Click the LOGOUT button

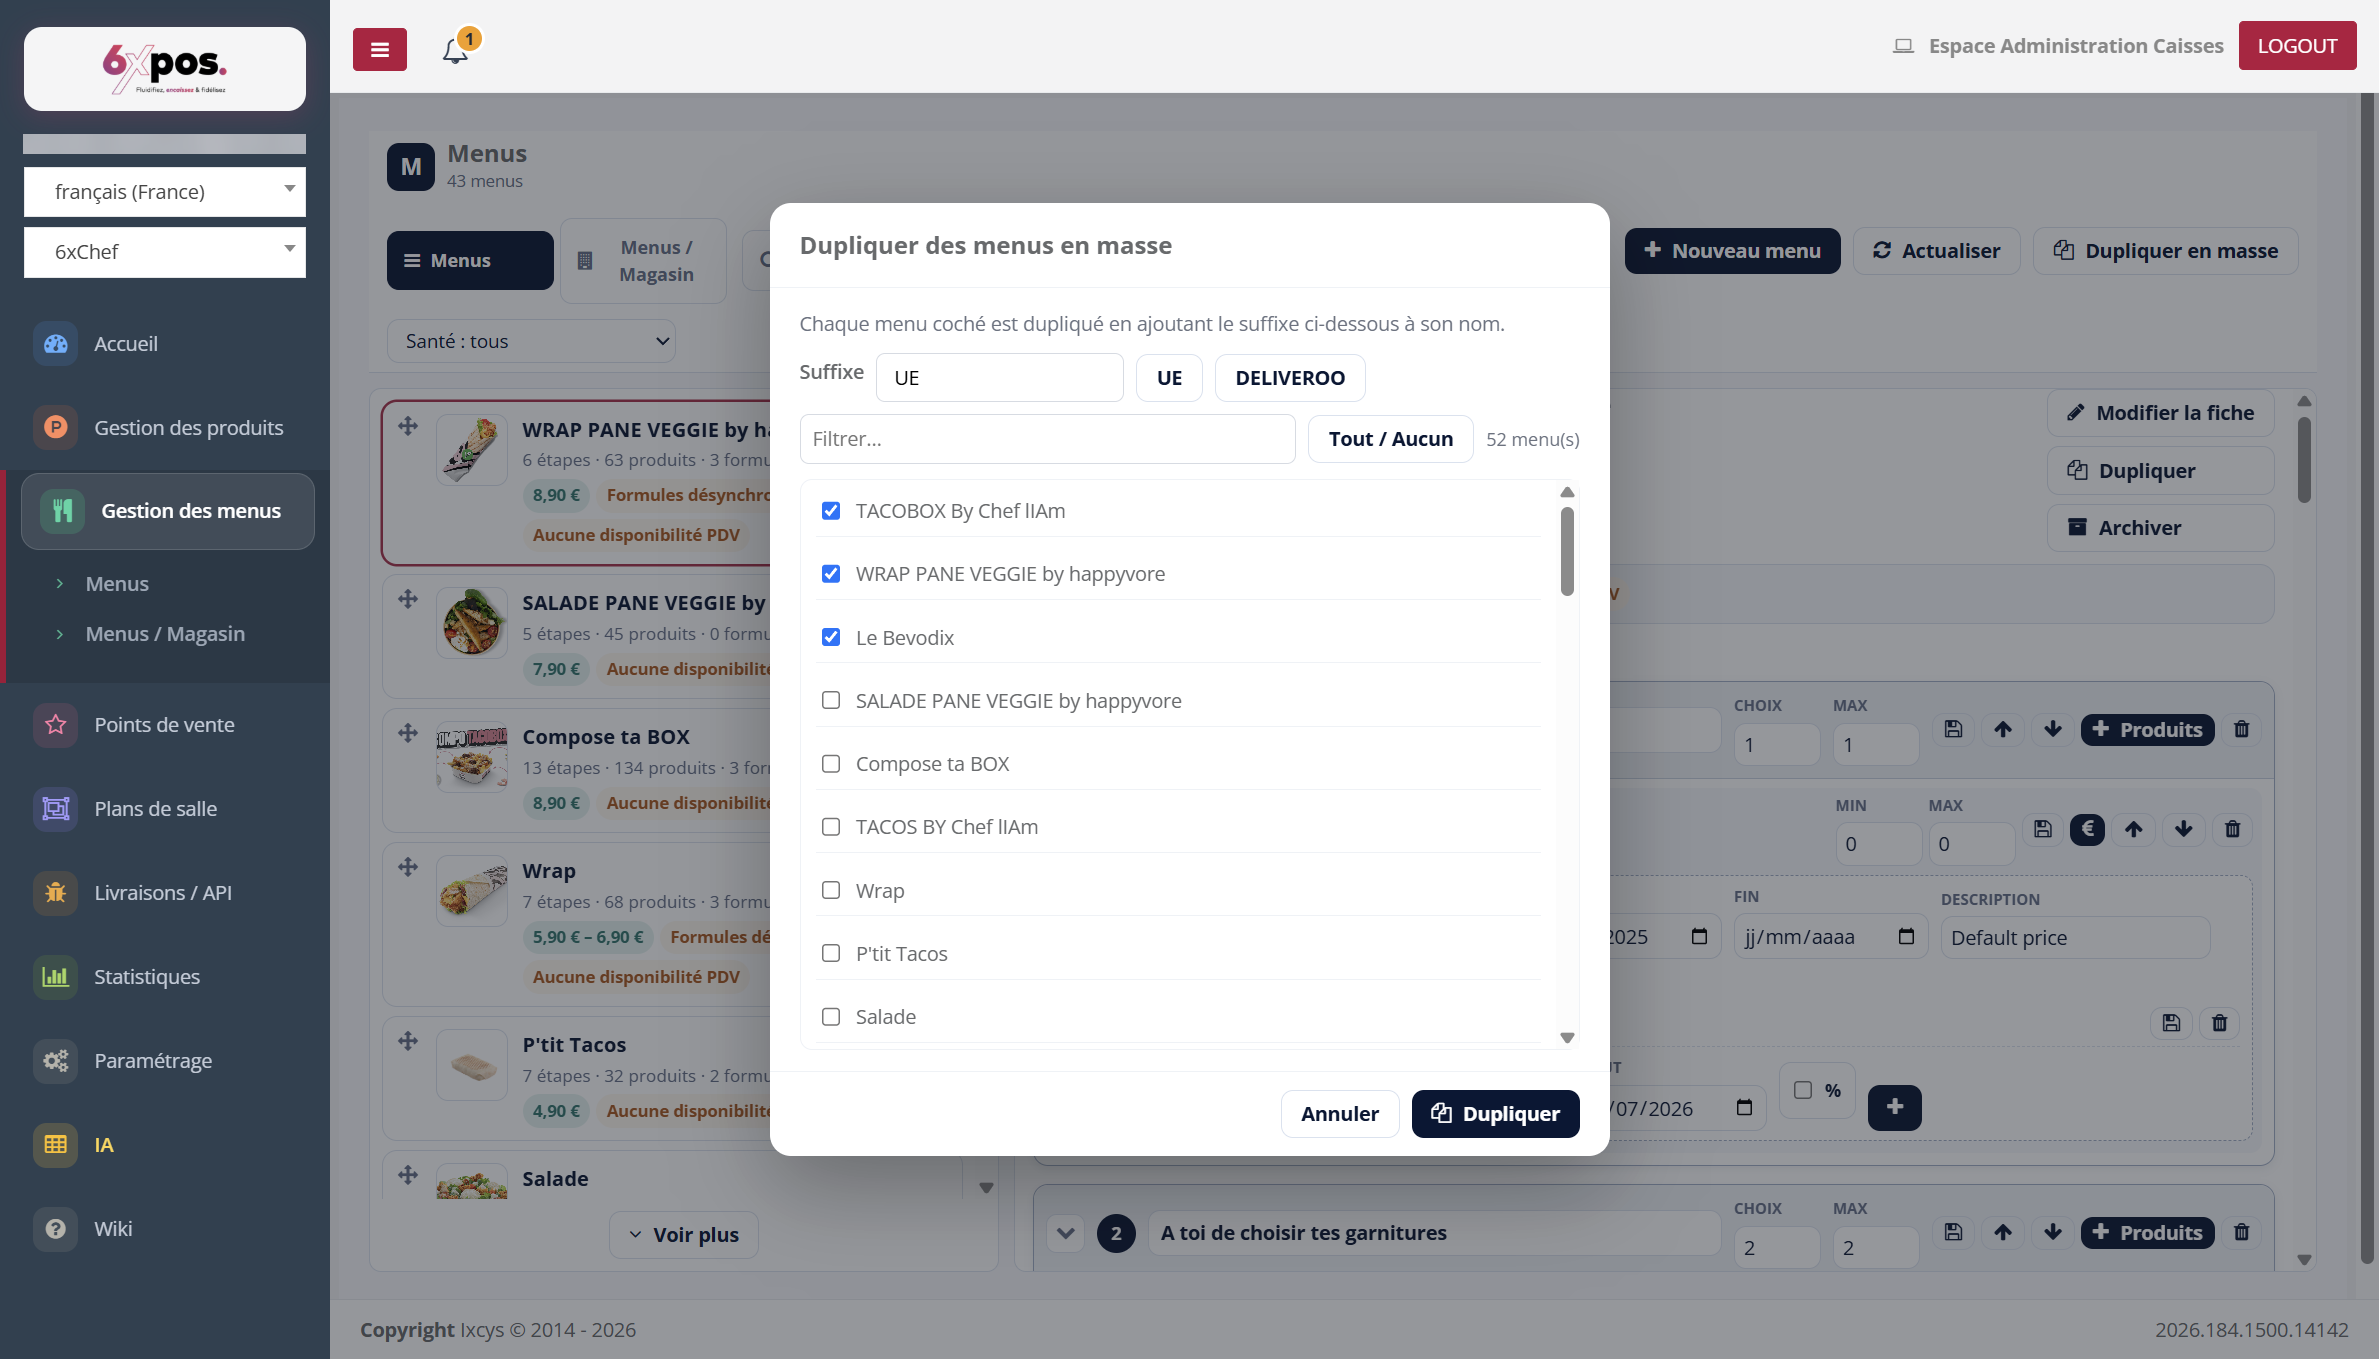coord(2297,46)
